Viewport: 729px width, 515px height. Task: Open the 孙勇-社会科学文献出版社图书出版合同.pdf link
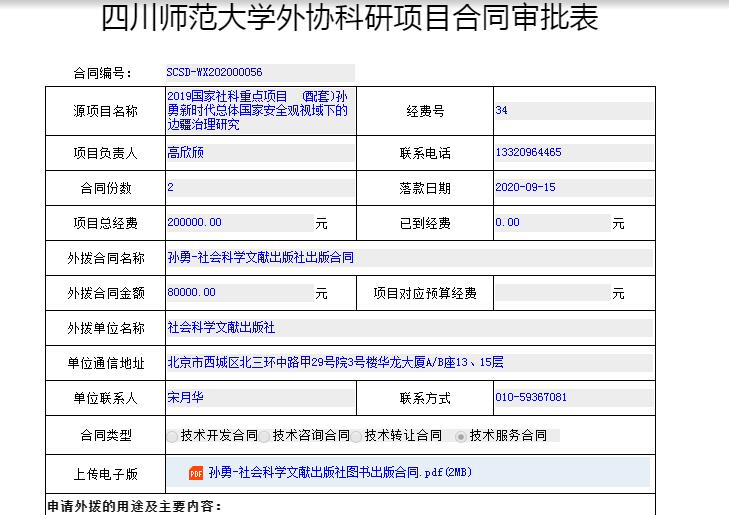point(340,472)
